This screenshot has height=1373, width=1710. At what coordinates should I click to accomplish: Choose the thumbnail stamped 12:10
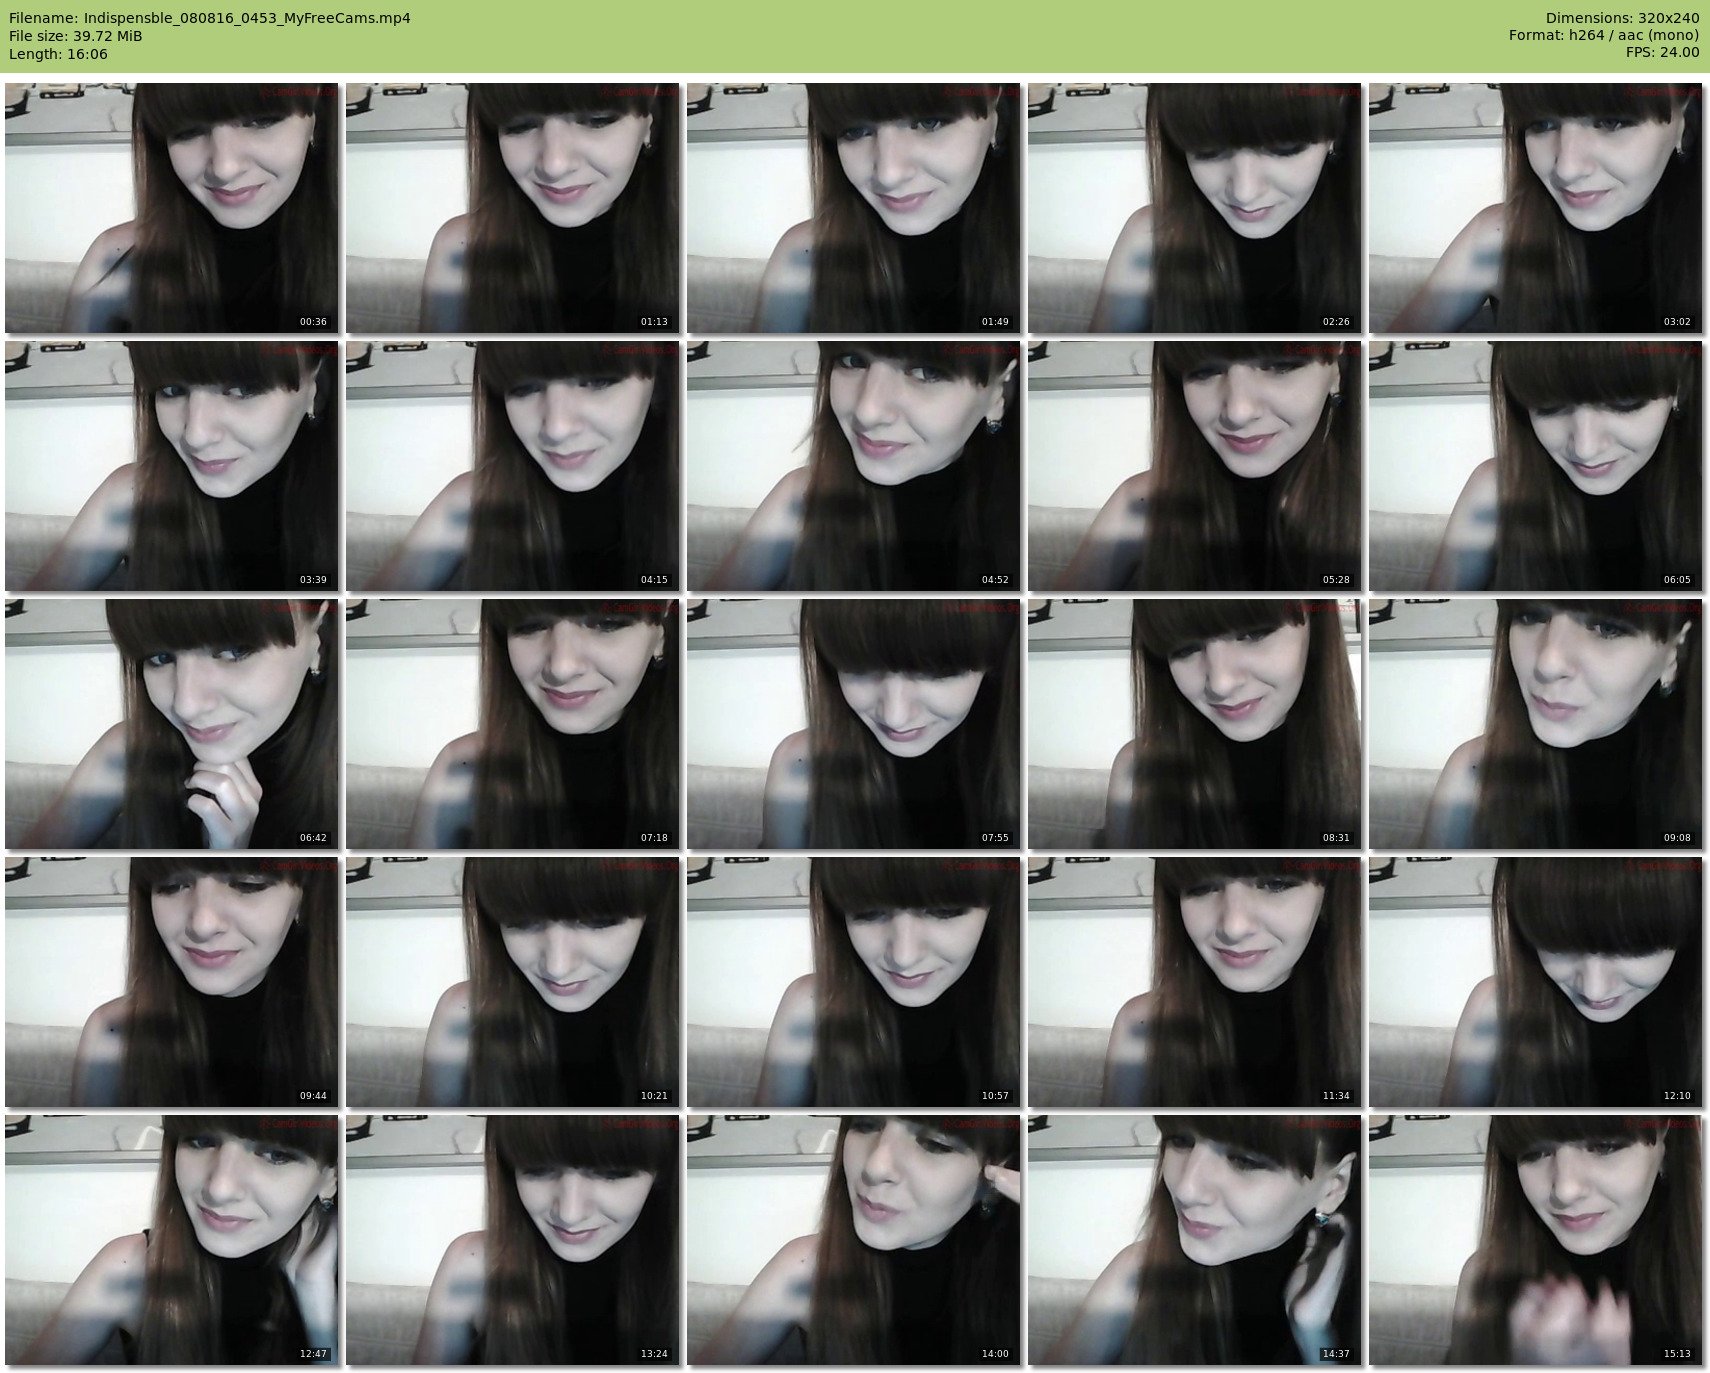[1535, 982]
